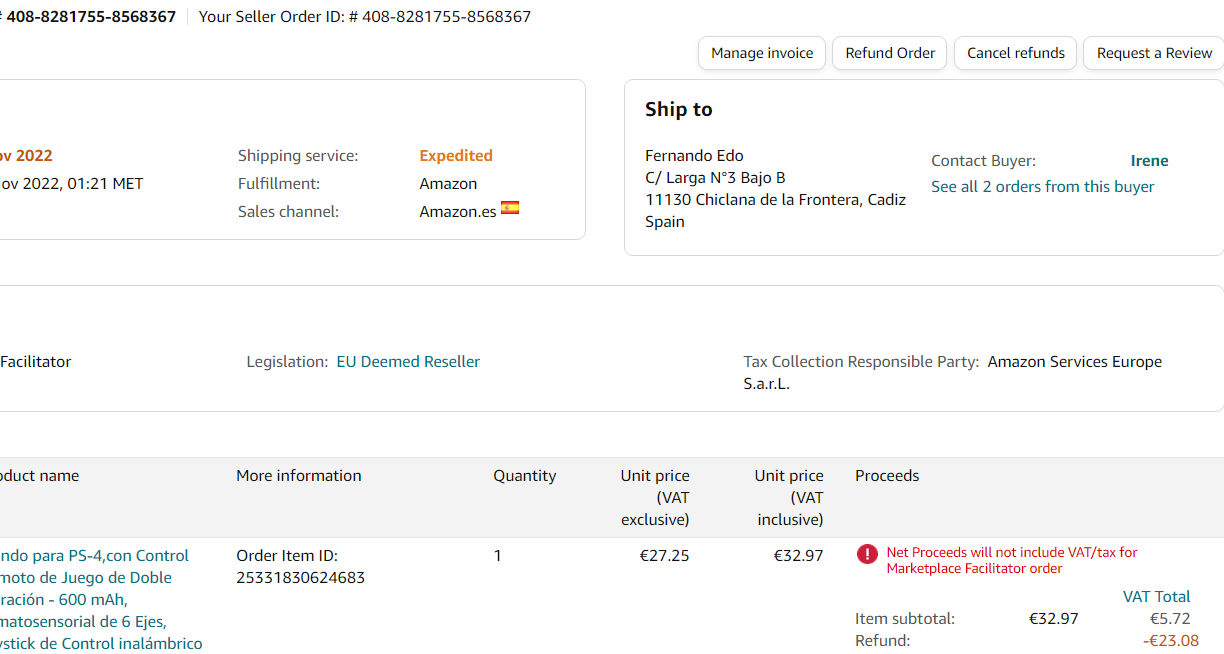This screenshot has height=654, width=1224.
Task: Open the Manage invoice button
Action: click(x=762, y=53)
